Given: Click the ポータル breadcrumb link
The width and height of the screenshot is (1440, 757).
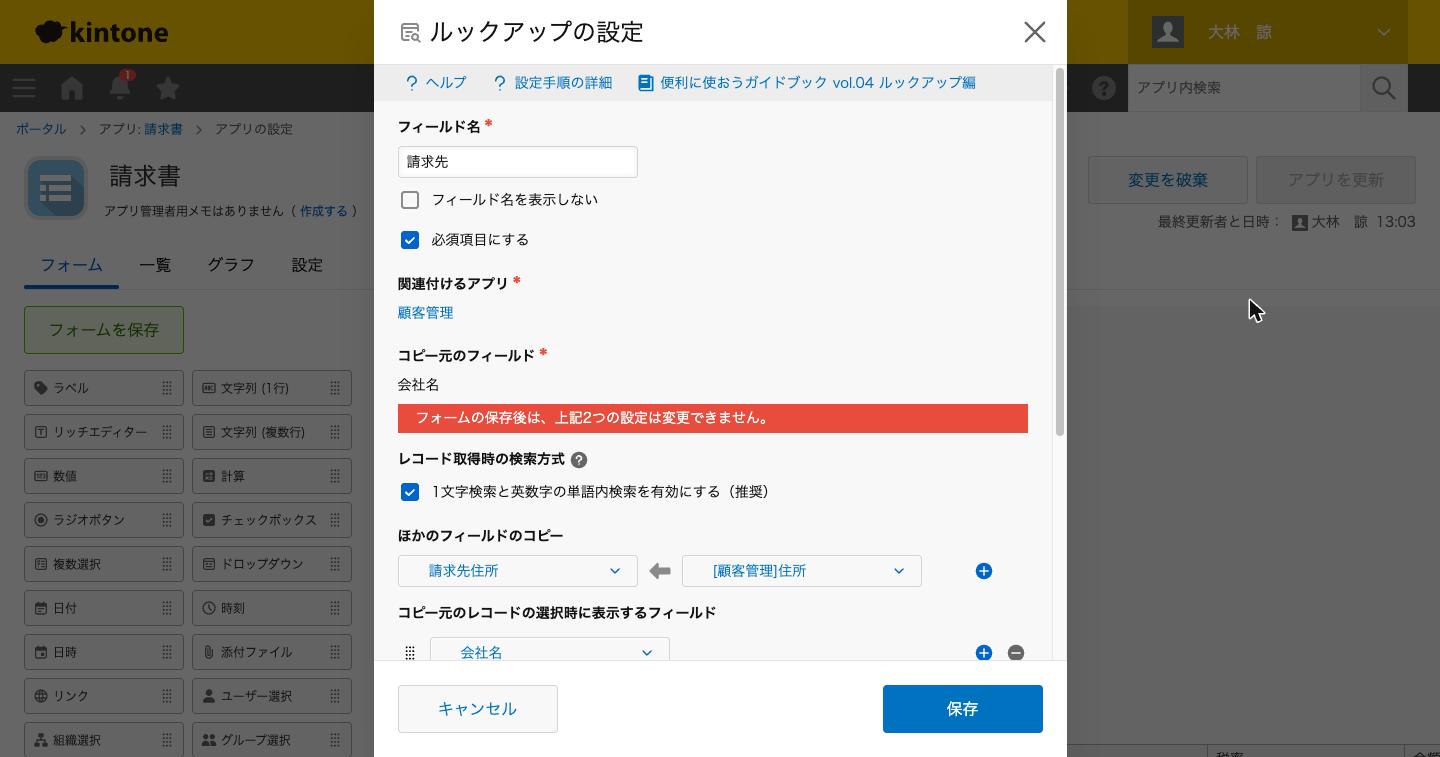Looking at the screenshot, I should (41, 129).
